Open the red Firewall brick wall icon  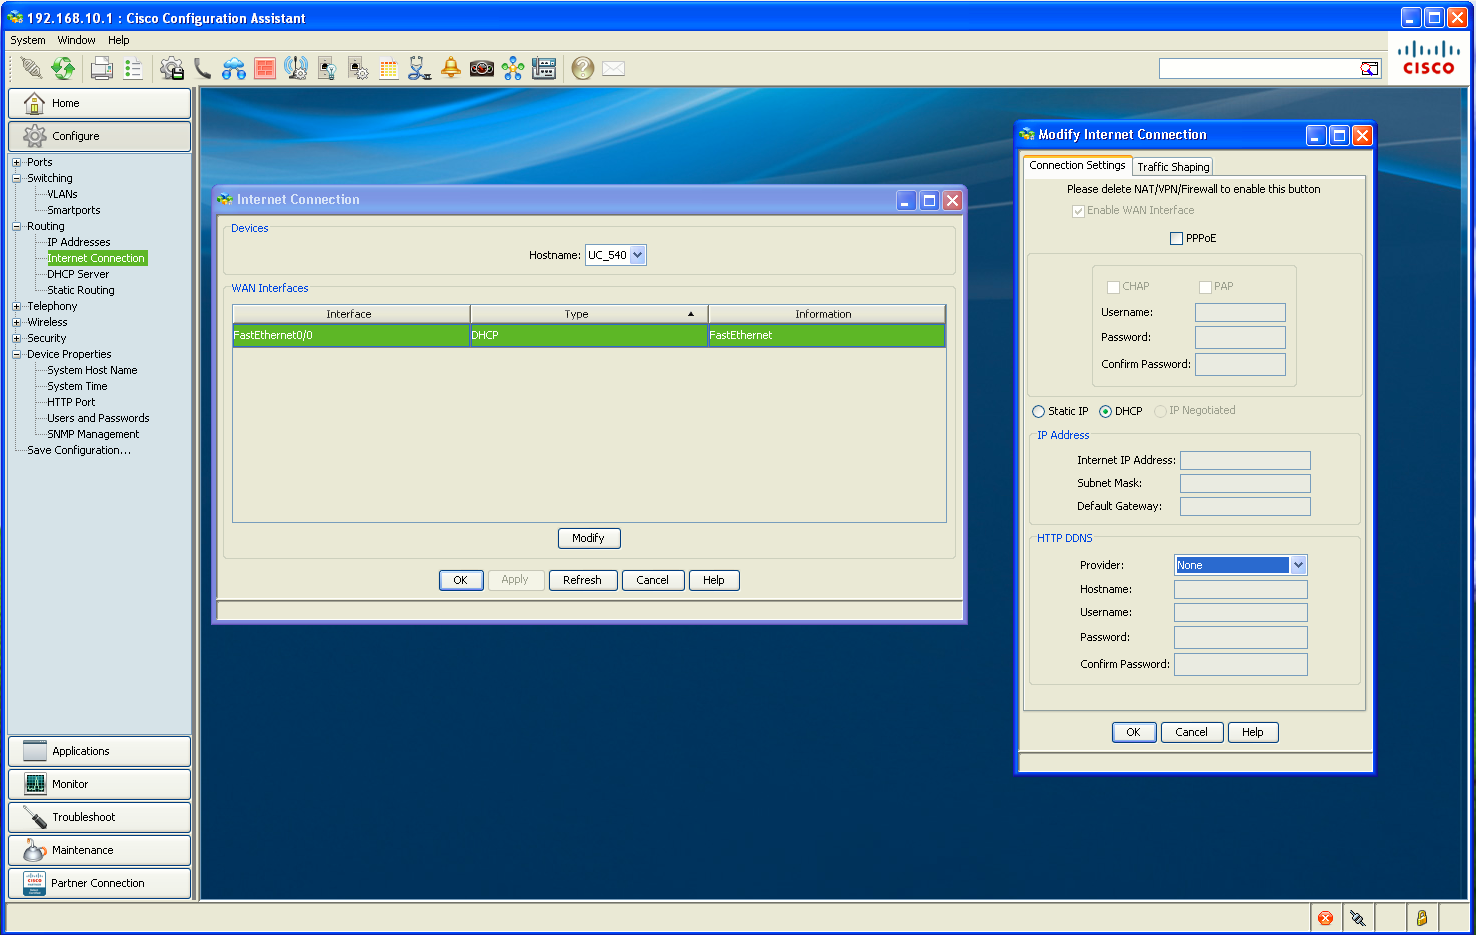pyautogui.click(x=265, y=68)
